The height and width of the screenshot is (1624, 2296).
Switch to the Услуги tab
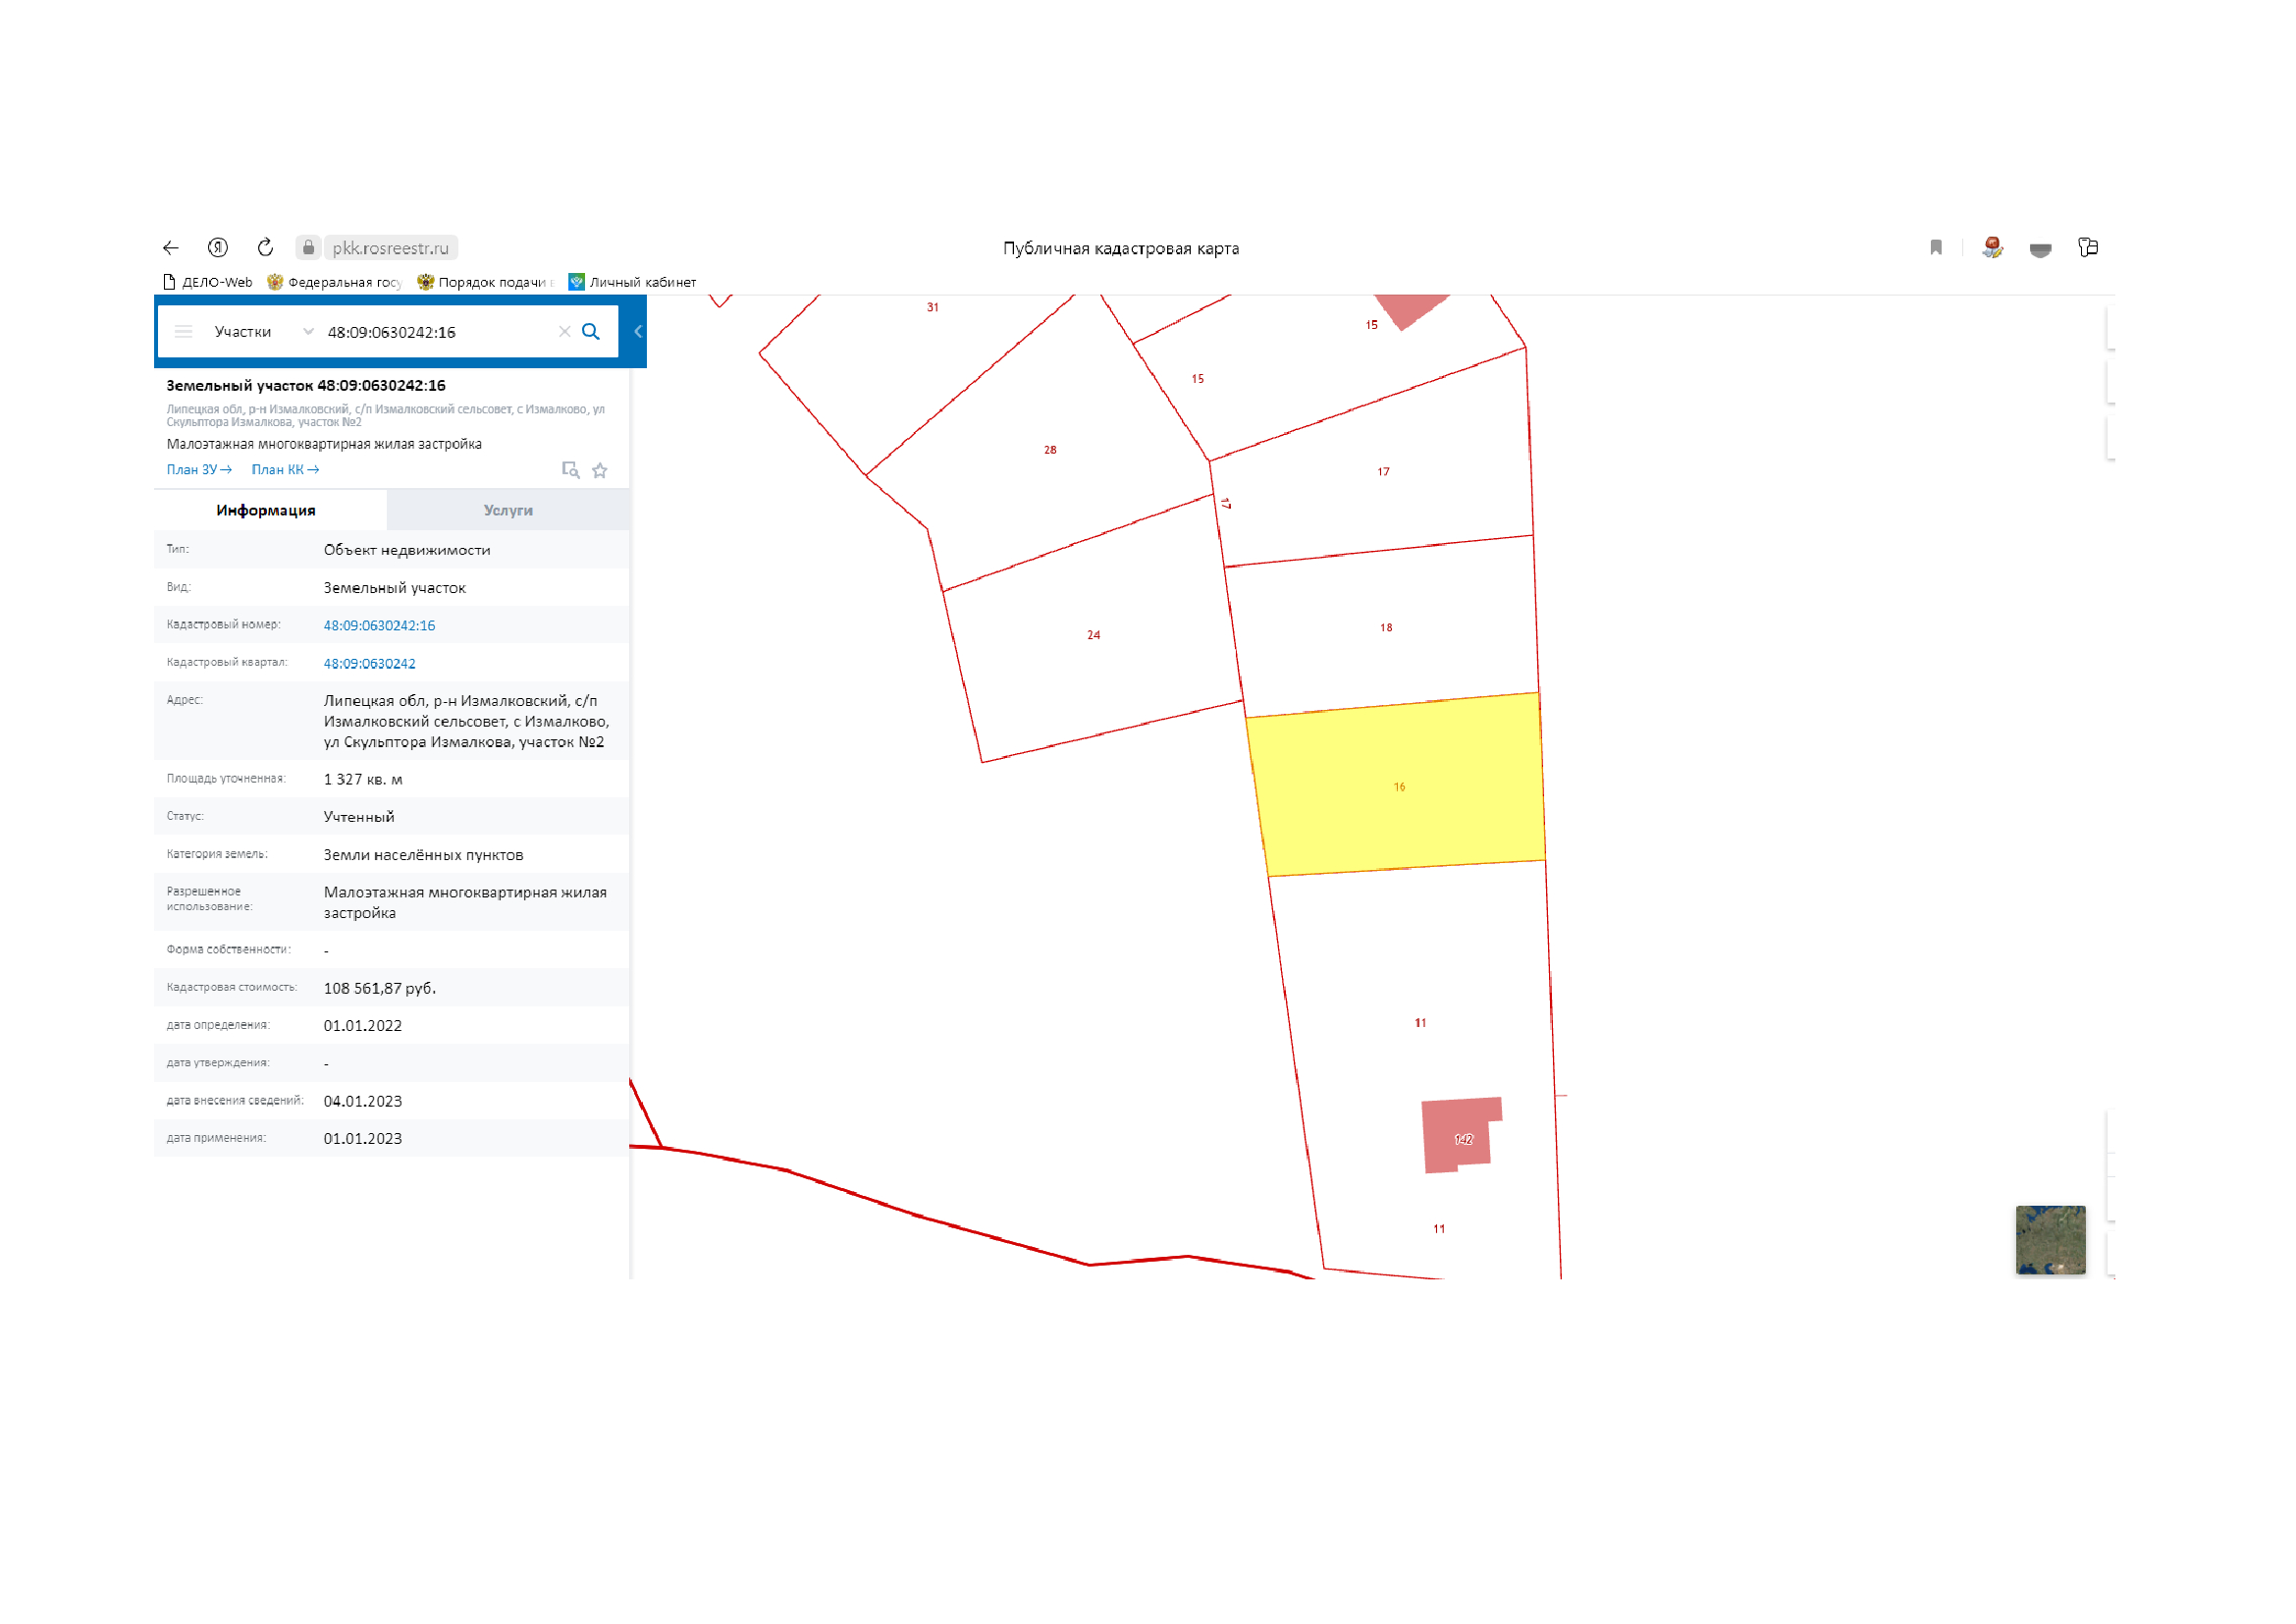(508, 511)
